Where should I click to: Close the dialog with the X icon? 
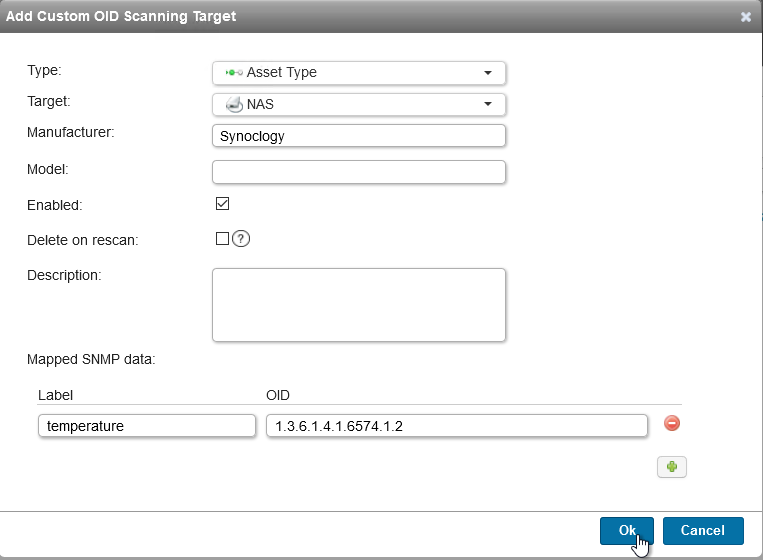pyautogui.click(x=746, y=17)
